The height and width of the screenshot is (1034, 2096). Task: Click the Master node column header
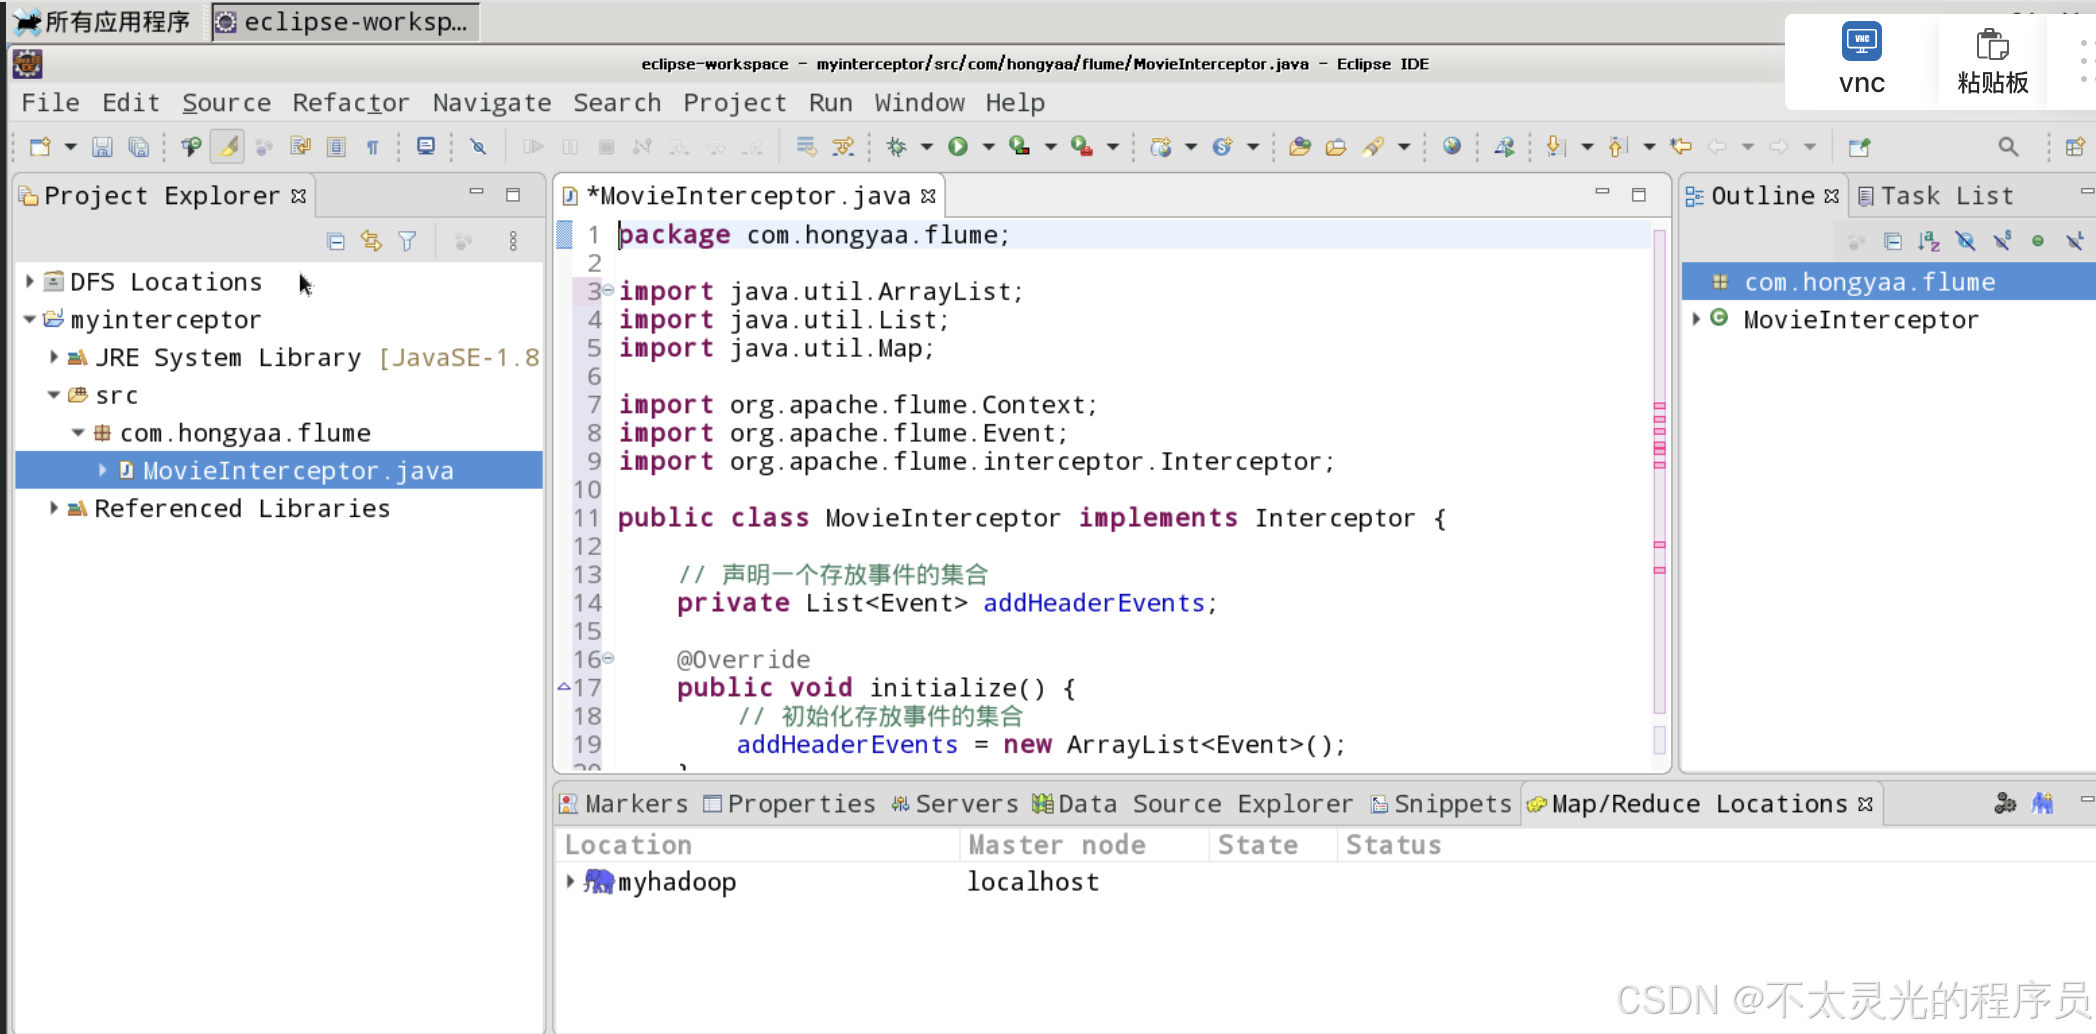point(1083,845)
